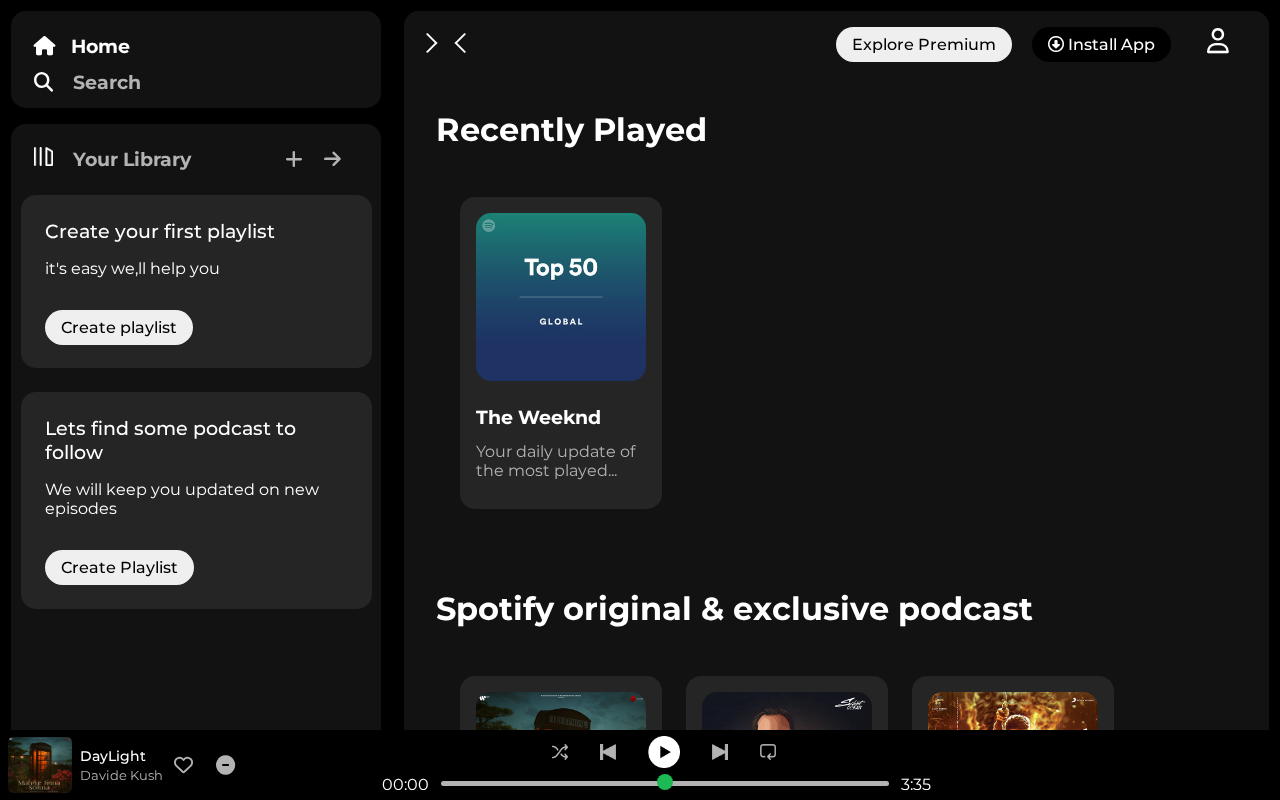Click the DayLight album art in the player
Viewport: 1280px width, 800px height.
(40, 765)
